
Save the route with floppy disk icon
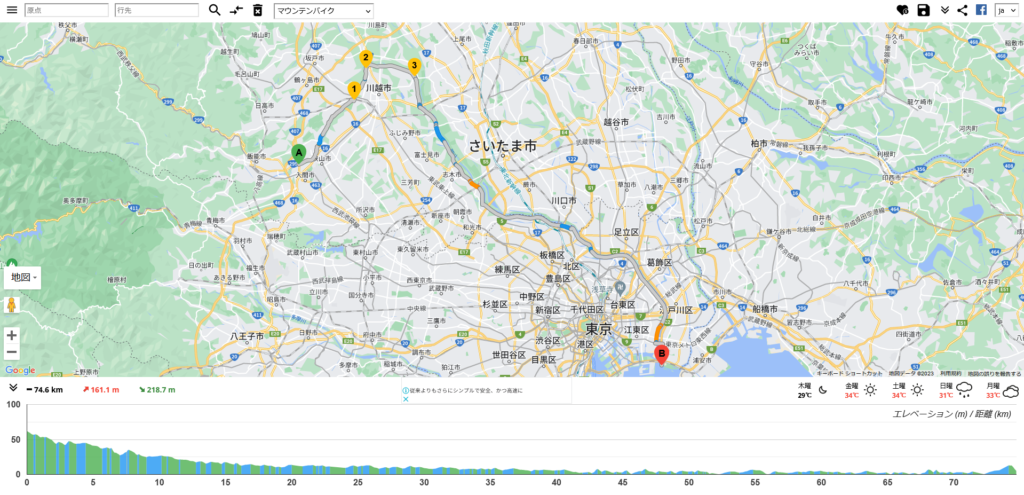point(924,10)
